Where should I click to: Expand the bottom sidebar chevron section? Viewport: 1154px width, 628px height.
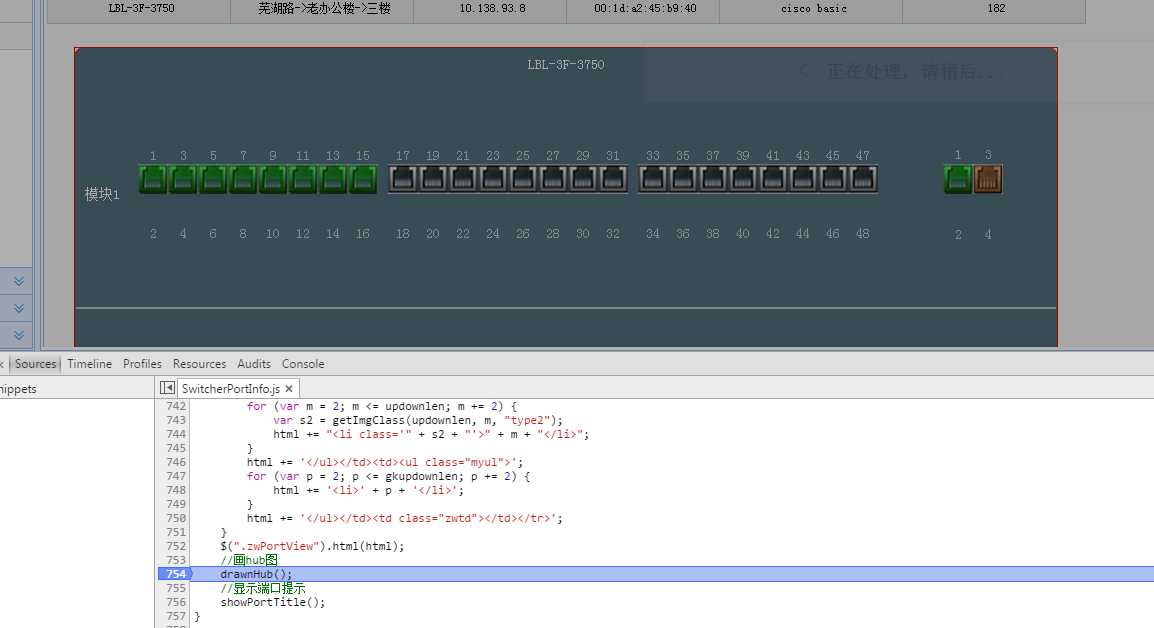click(x=18, y=335)
